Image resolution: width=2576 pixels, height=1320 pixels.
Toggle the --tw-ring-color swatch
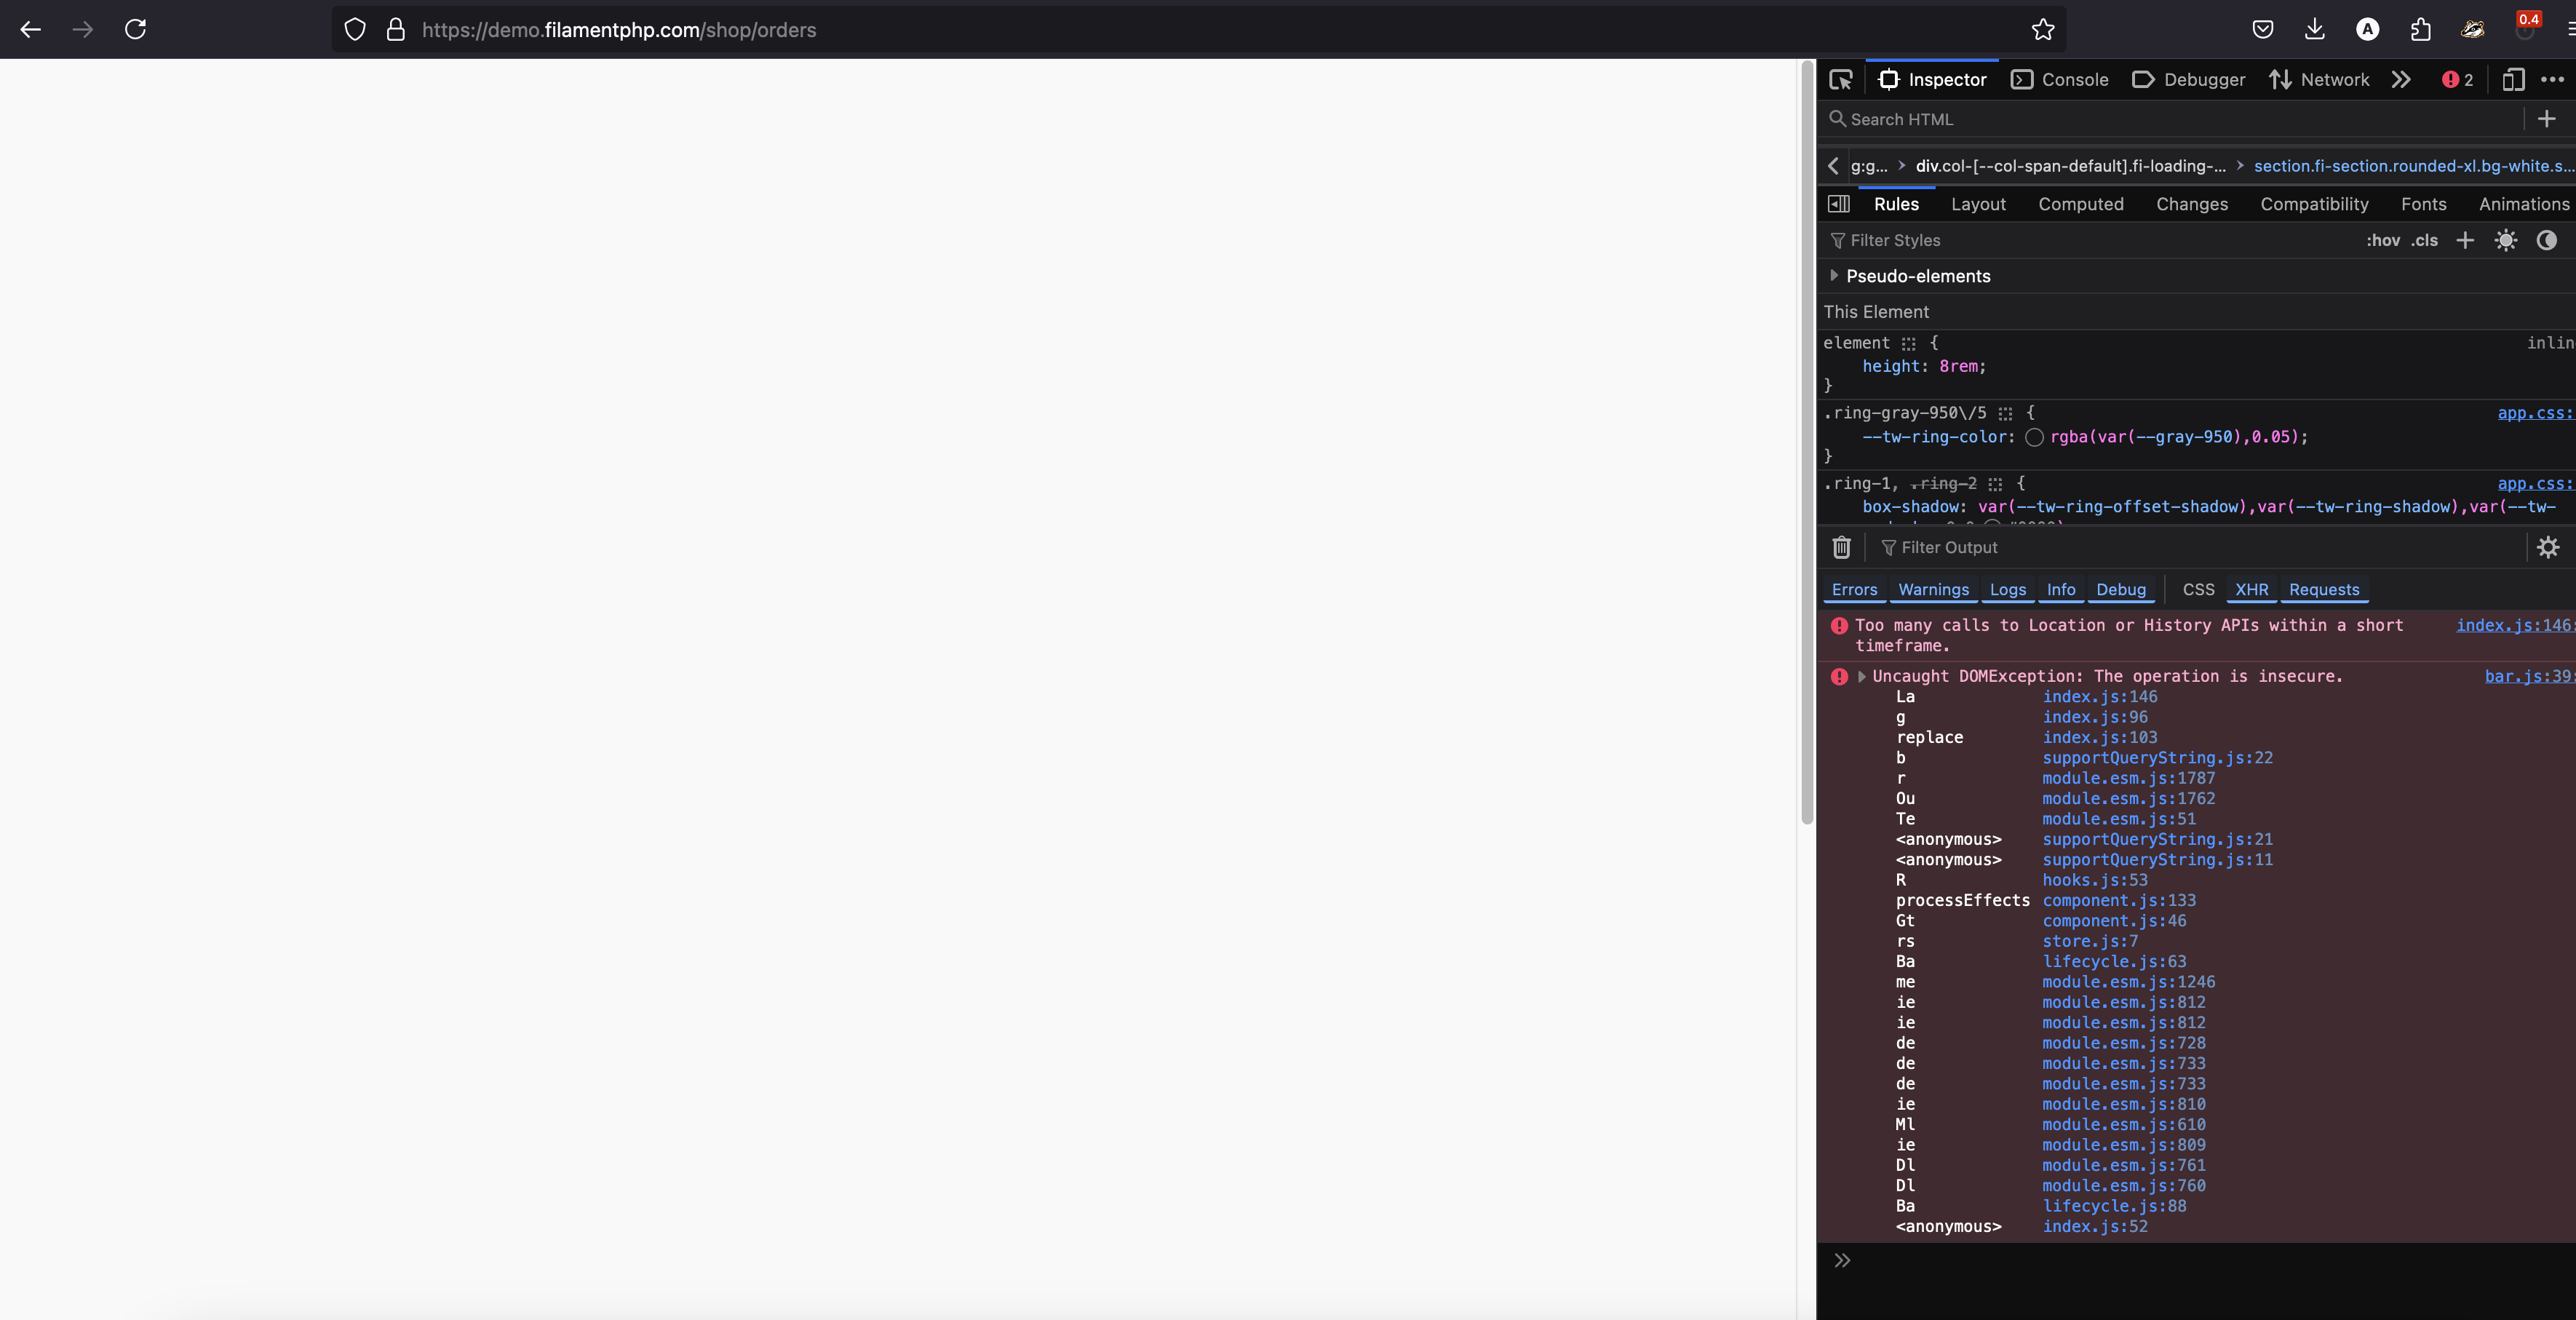click(x=2035, y=438)
